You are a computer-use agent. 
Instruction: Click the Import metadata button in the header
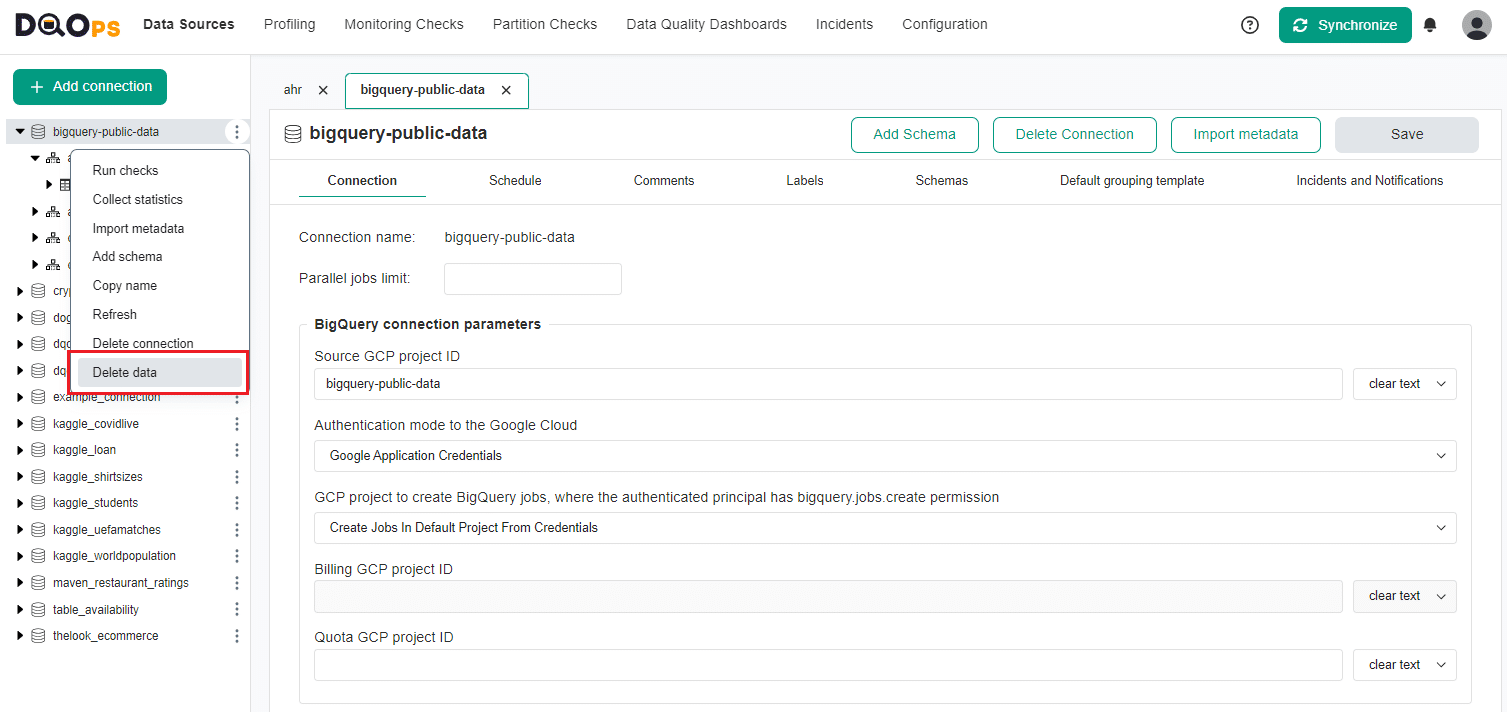(1246, 135)
